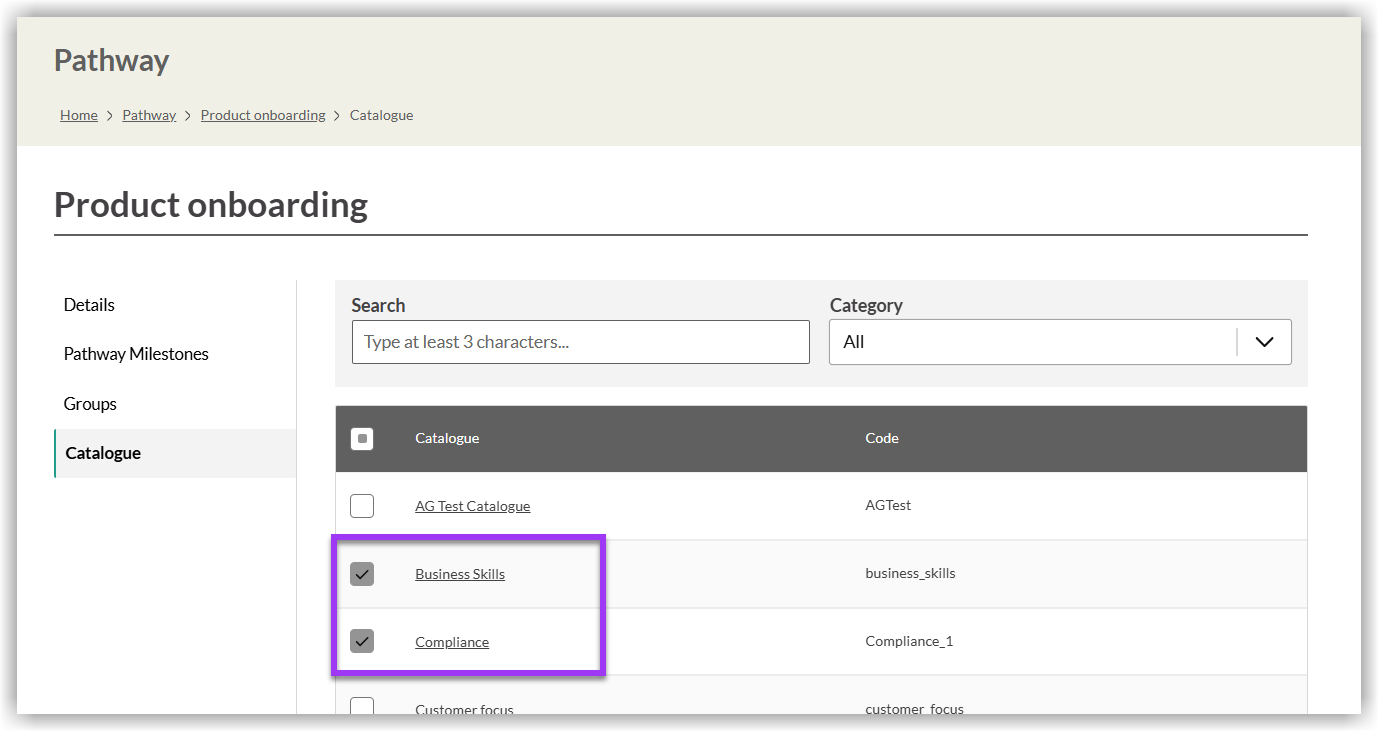The width and height of the screenshot is (1379, 732).
Task: Click the Home breadcrumb link
Action: tap(79, 115)
